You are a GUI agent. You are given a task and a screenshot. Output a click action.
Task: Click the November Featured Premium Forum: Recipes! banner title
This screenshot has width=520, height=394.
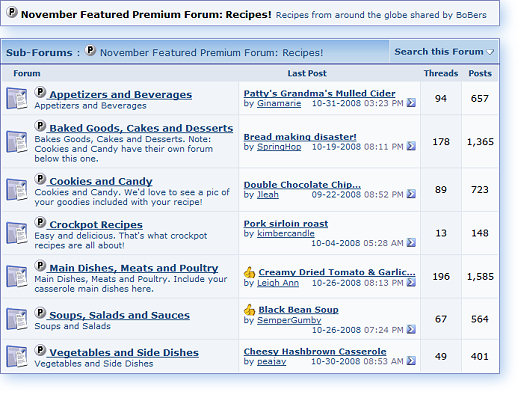[146, 15]
